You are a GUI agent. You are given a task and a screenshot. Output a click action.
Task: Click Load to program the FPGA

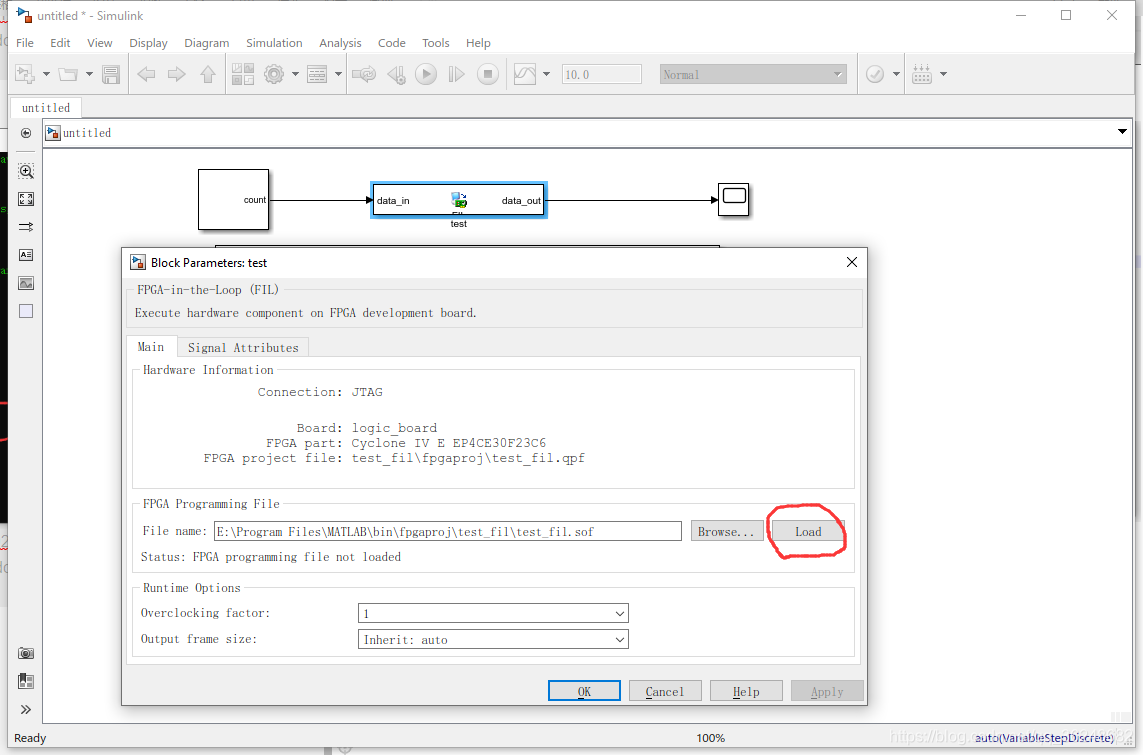(x=806, y=531)
